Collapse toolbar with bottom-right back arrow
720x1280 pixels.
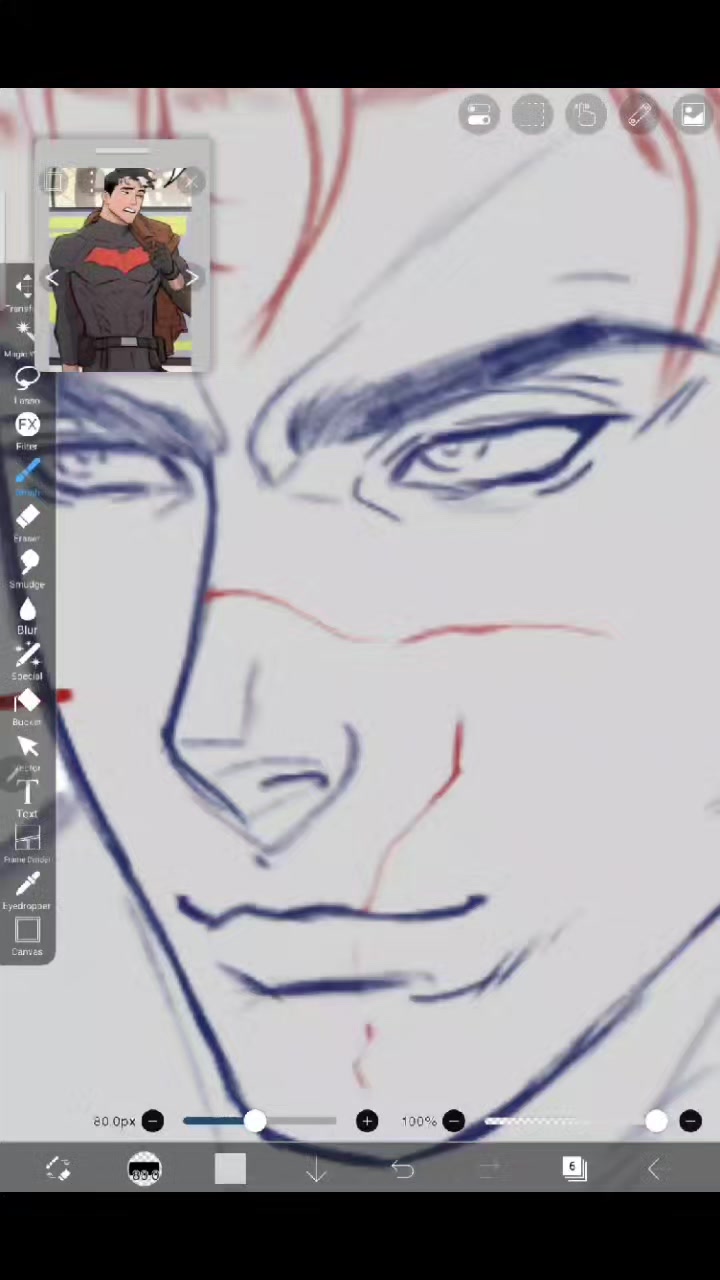(x=656, y=1169)
